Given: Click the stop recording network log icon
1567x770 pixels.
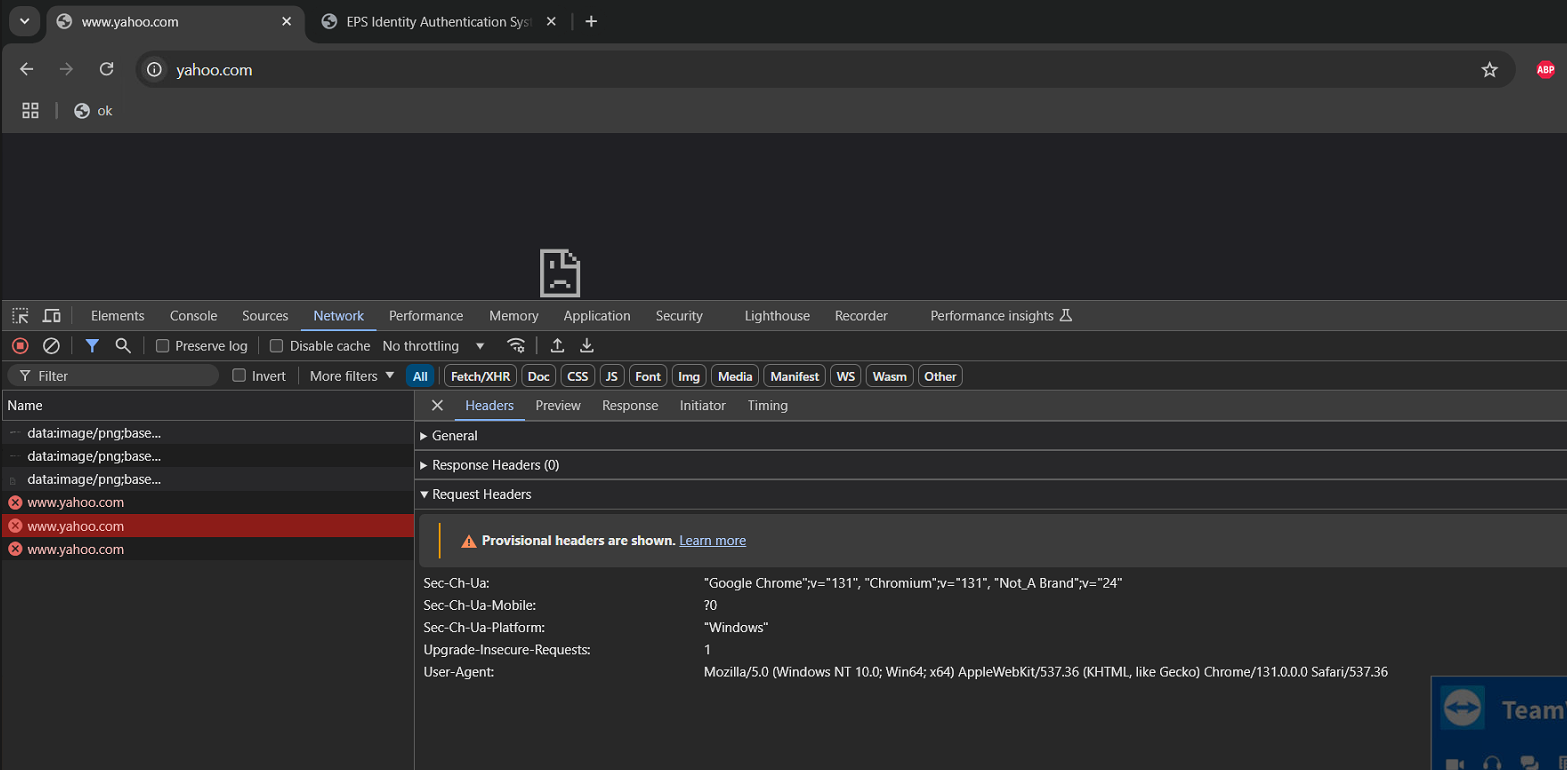Looking at the screenshot, I should tap(20, 346).
